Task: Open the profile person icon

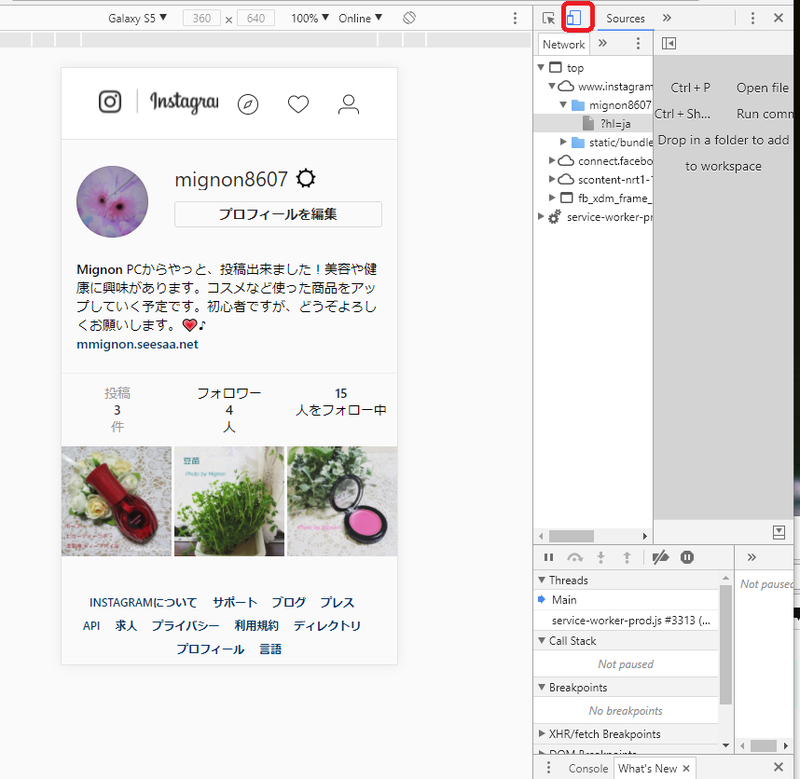Action: tap(348, 104)
